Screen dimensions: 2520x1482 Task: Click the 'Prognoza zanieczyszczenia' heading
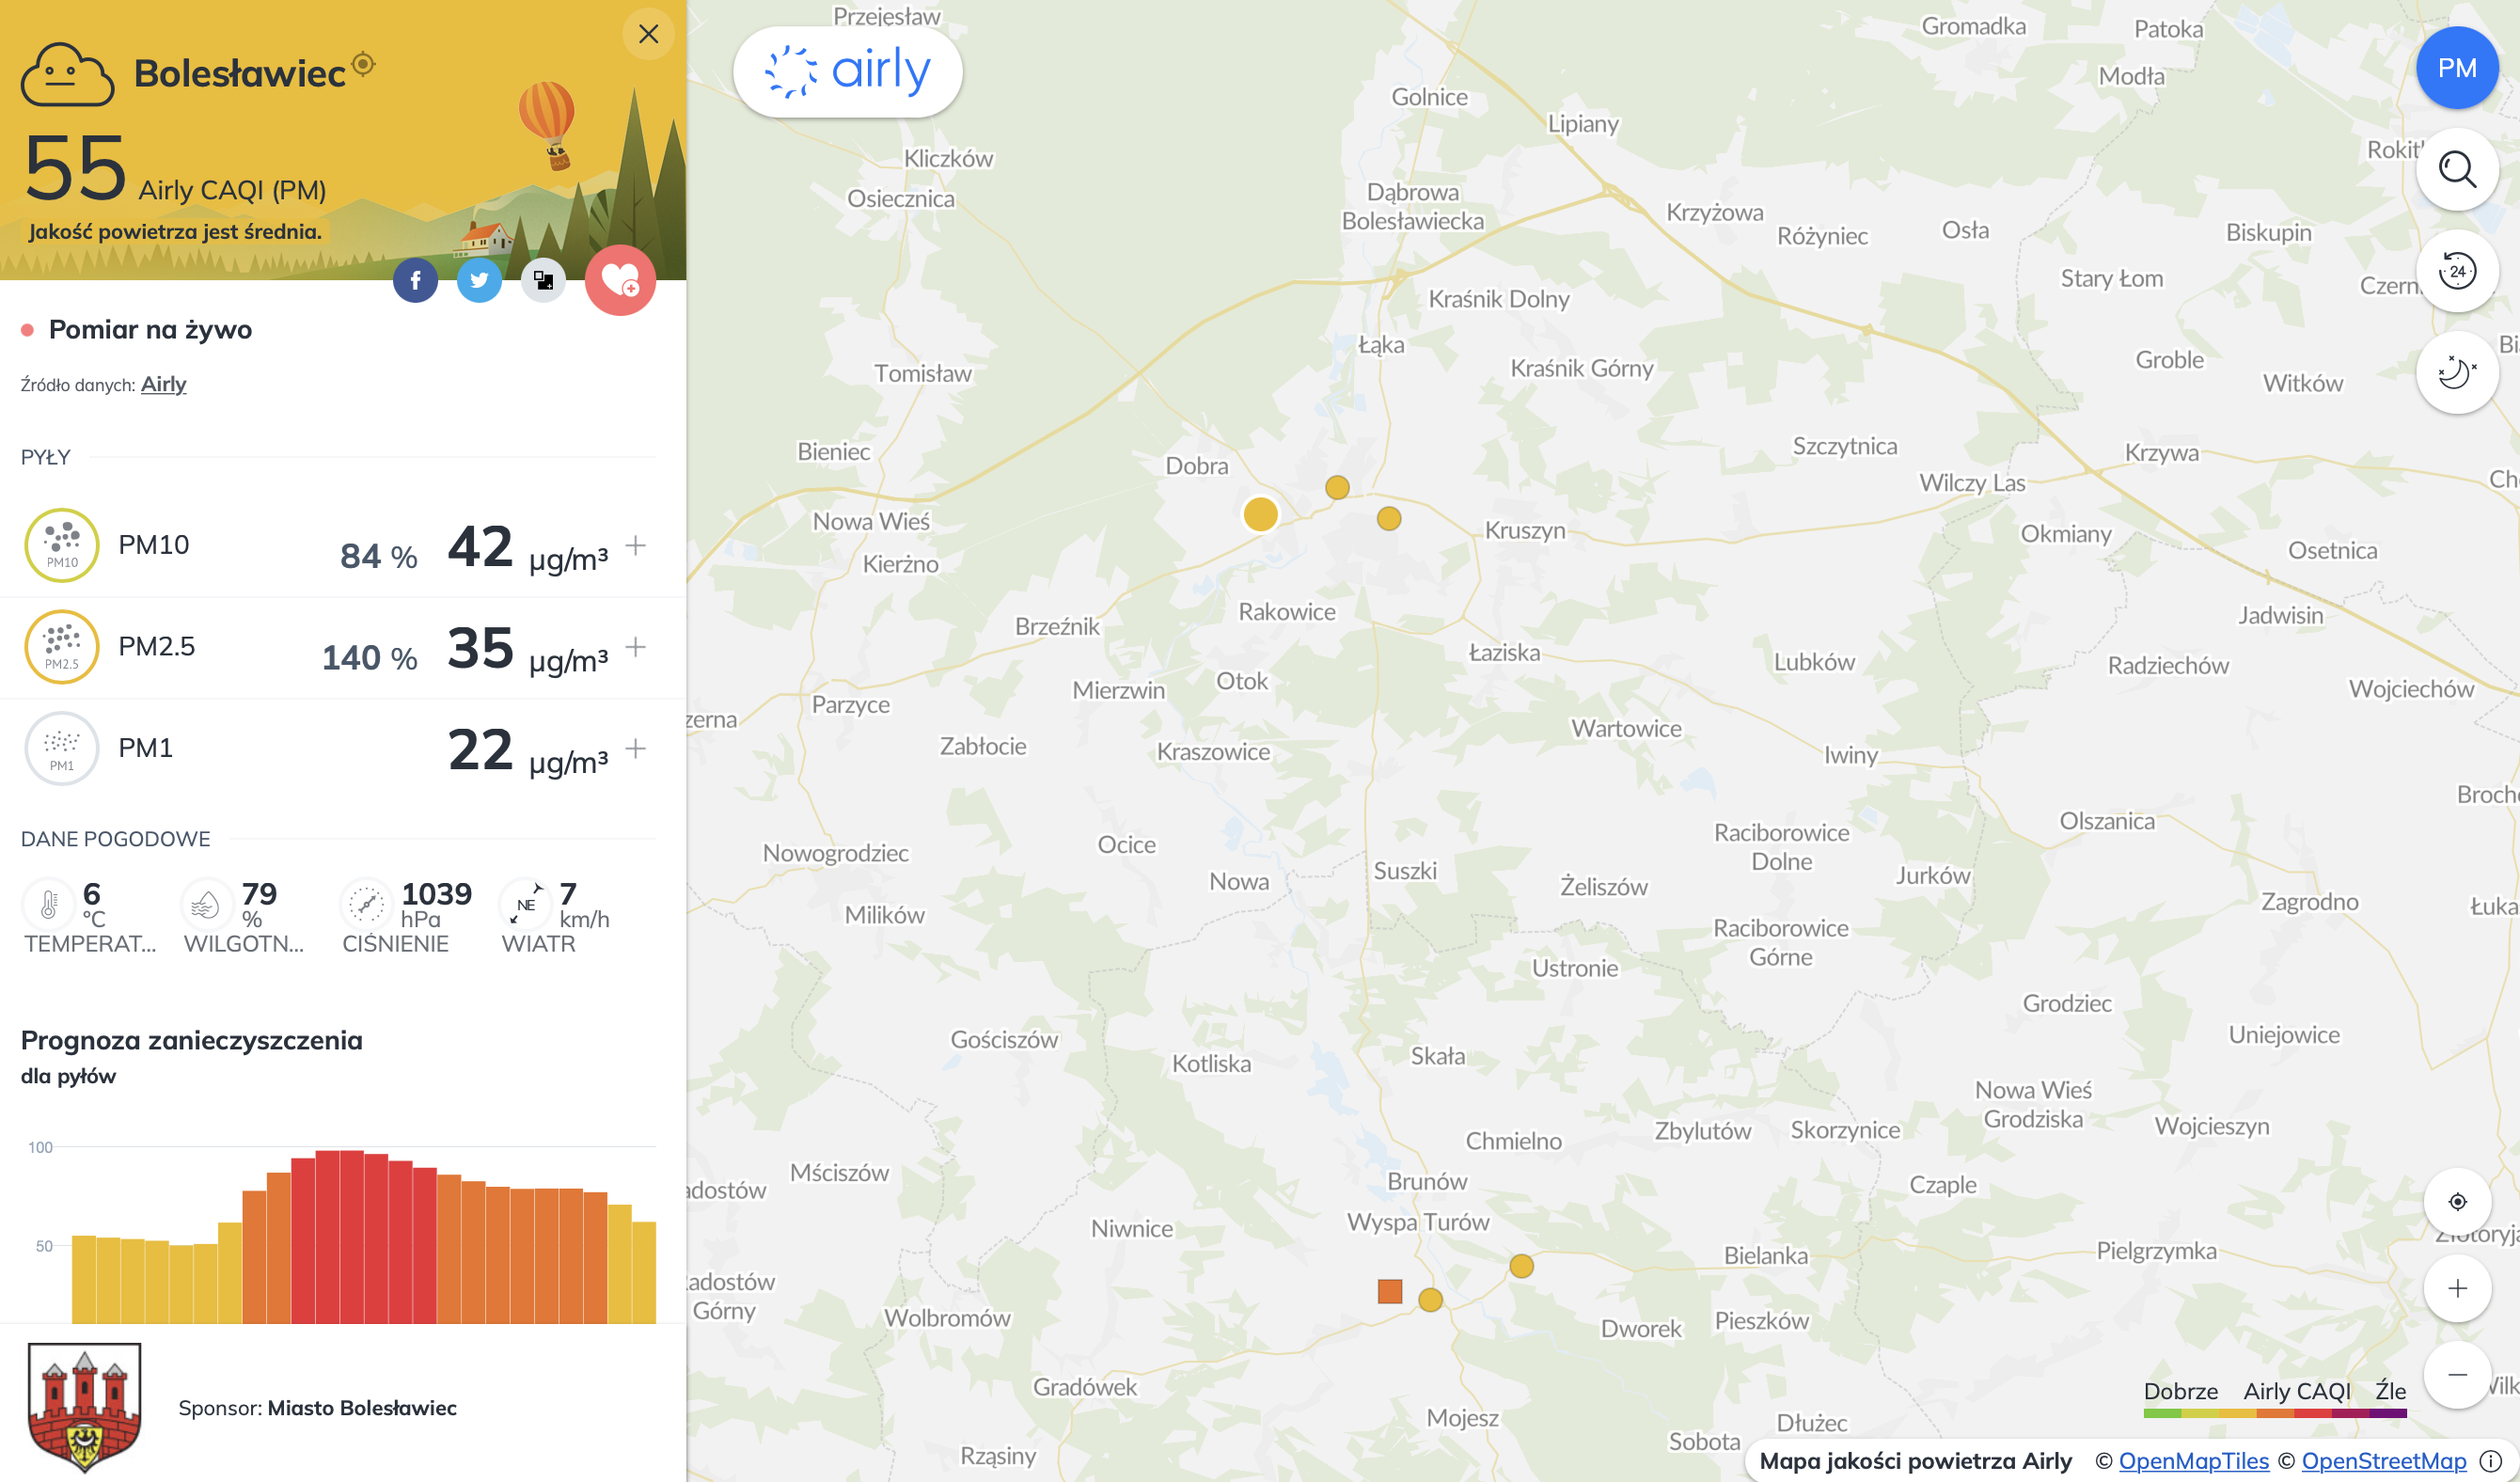click(191, 1040)
